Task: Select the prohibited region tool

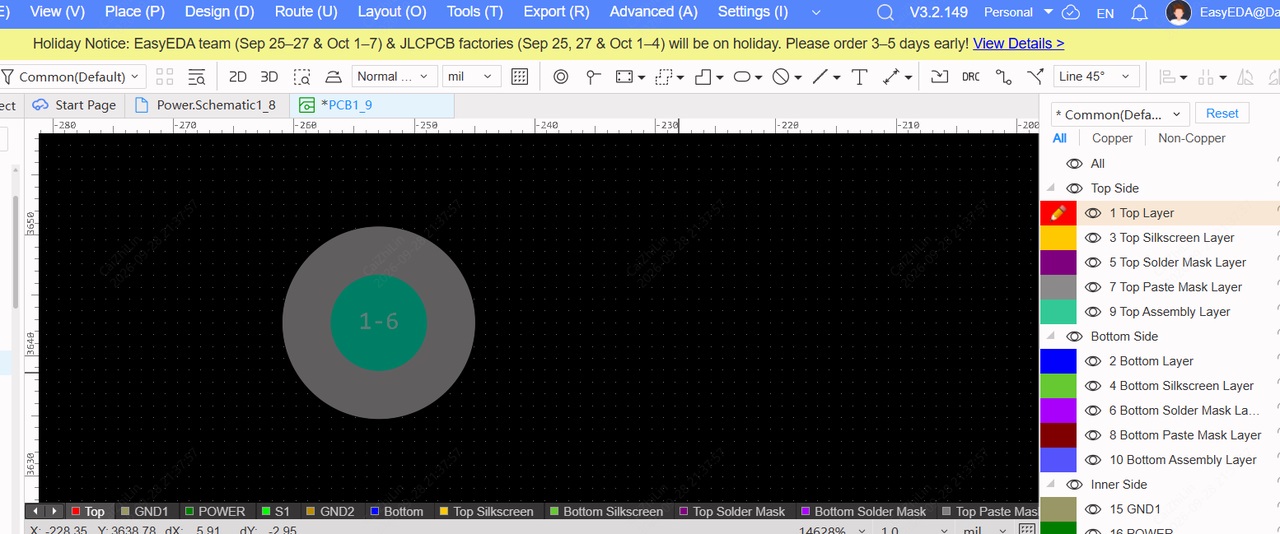Action: (x=782, y=77)
